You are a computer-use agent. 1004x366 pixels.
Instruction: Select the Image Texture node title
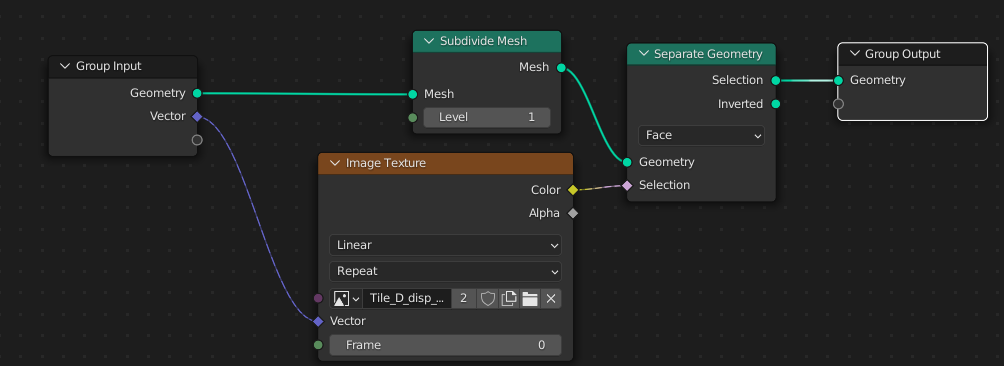point(385,163)
